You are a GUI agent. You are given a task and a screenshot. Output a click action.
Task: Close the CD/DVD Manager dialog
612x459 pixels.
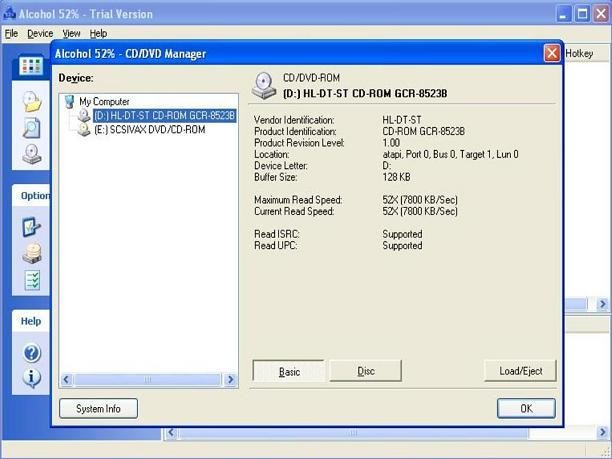coord(552,53)
